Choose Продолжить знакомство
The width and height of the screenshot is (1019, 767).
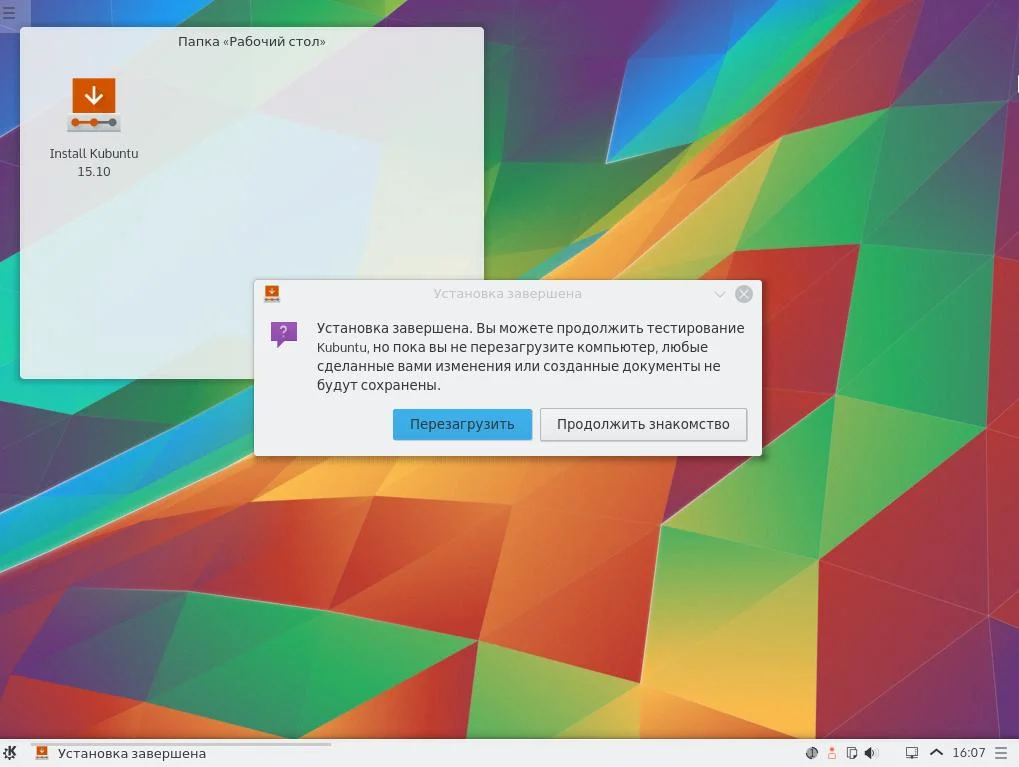[x=643, y=424]
